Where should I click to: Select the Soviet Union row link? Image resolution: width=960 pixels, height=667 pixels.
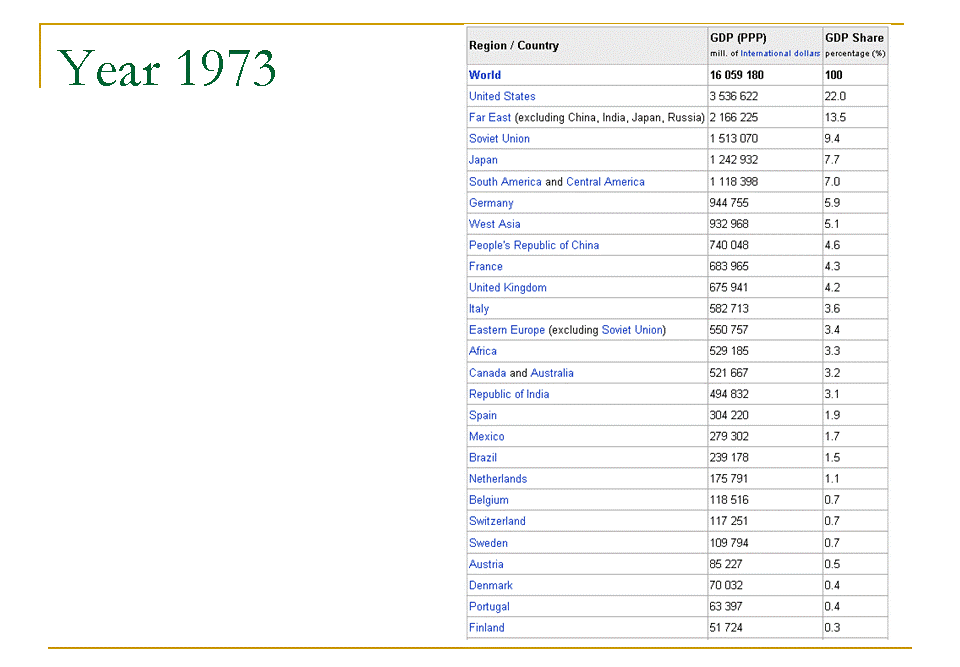499,139
